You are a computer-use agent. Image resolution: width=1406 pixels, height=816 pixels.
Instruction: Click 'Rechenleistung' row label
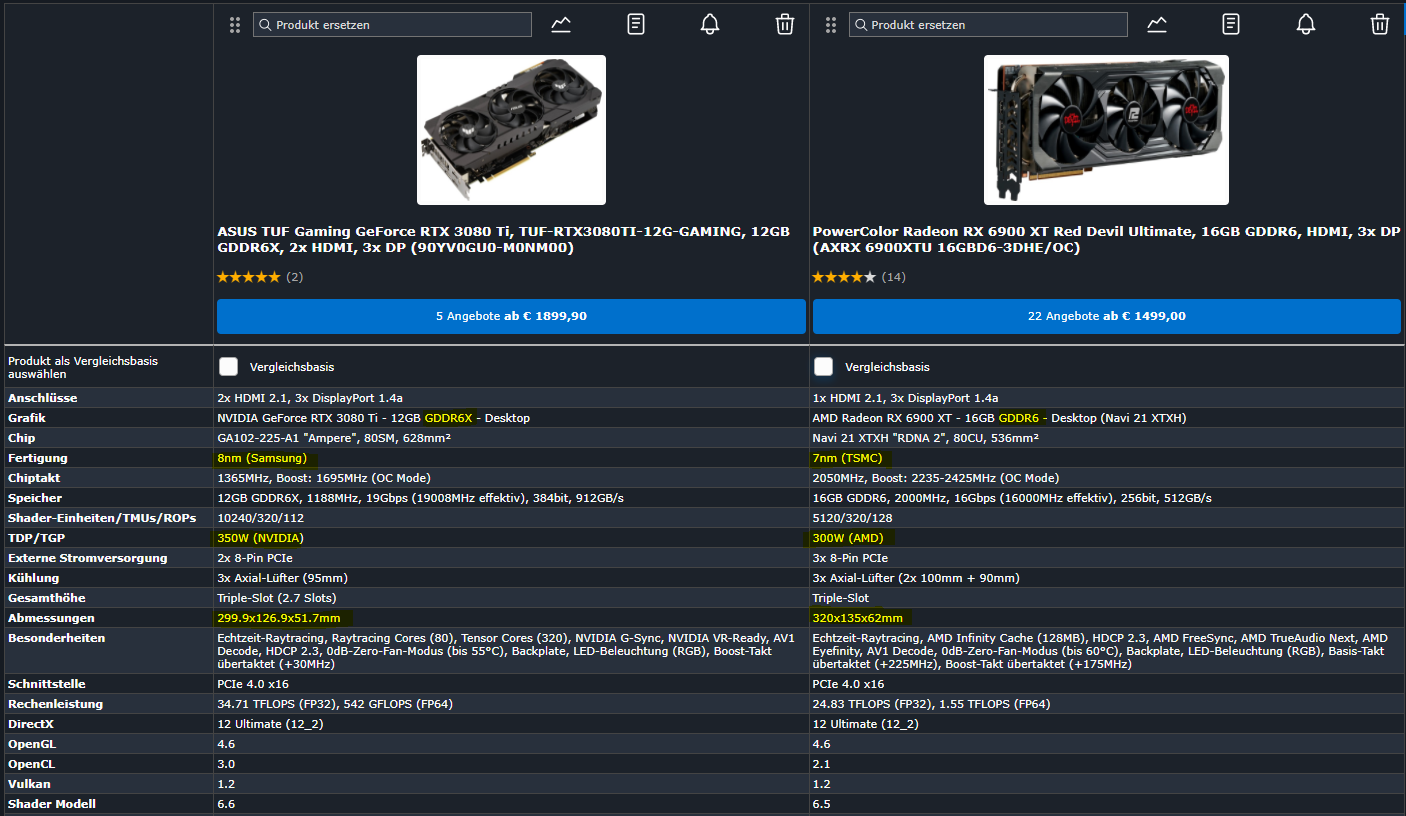tap(55, 704)
